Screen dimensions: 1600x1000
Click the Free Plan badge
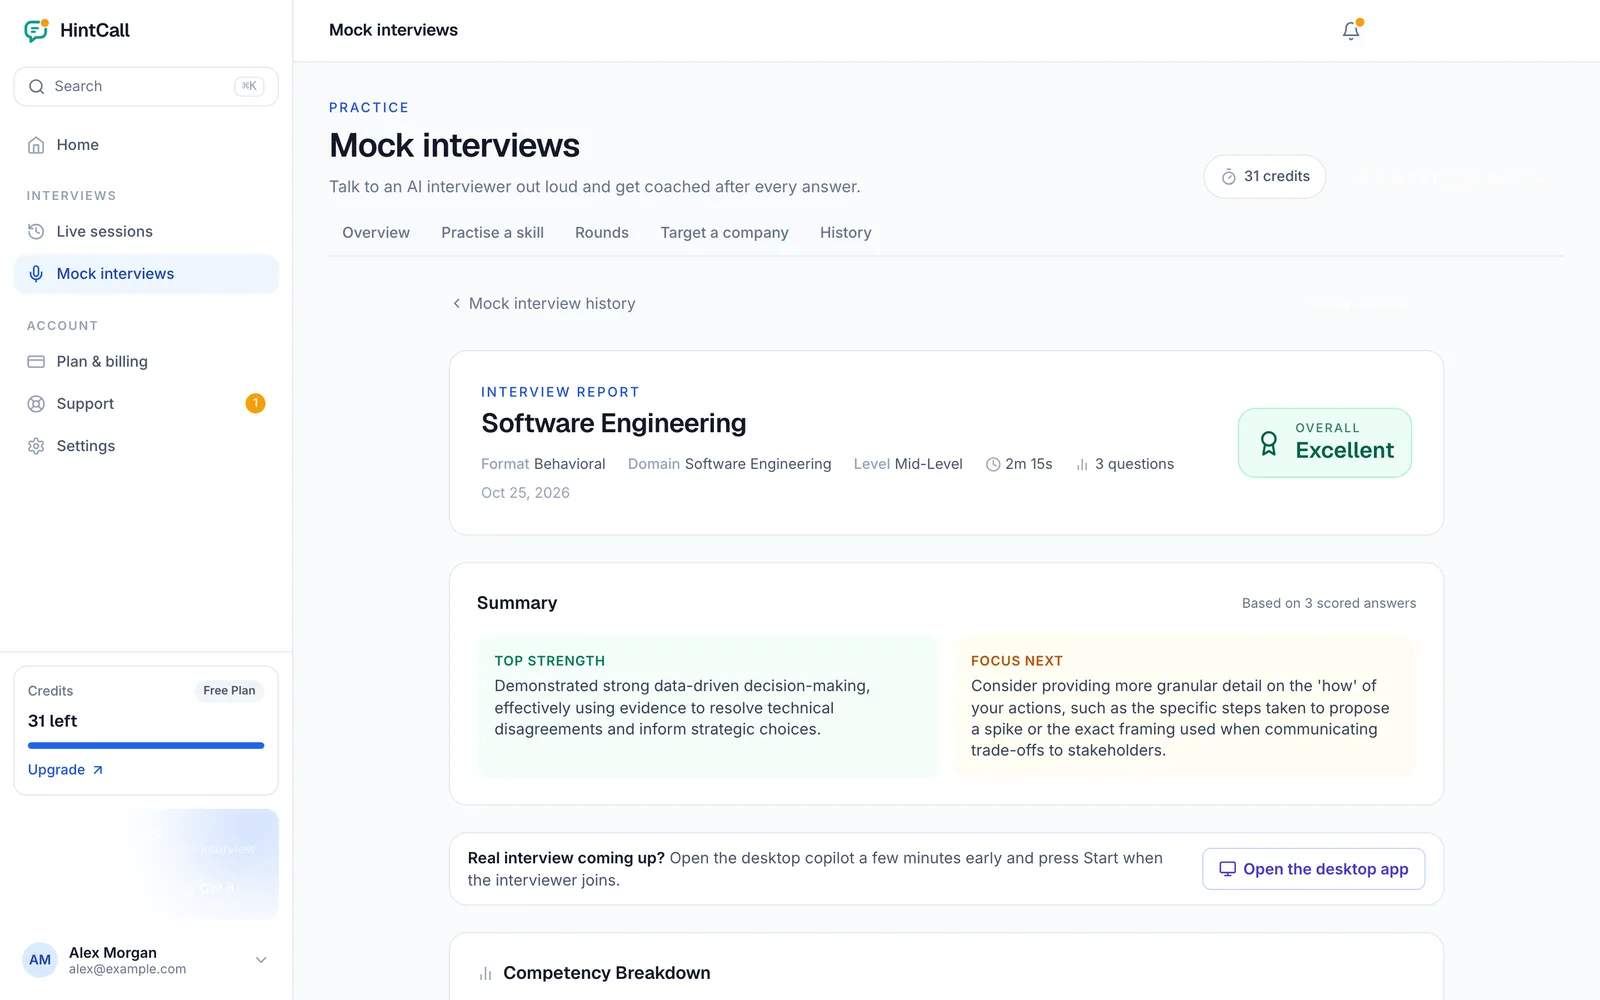[229, 691]
